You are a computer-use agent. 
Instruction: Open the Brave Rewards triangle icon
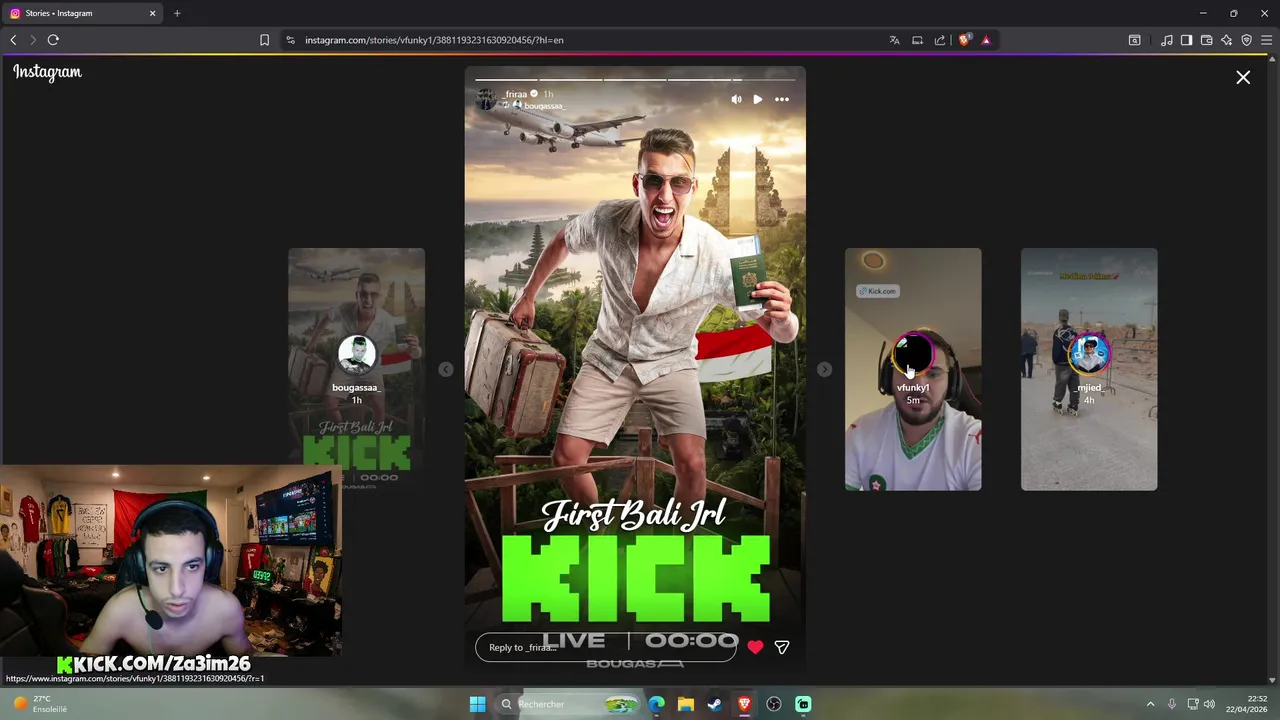(x=986, y=40)
